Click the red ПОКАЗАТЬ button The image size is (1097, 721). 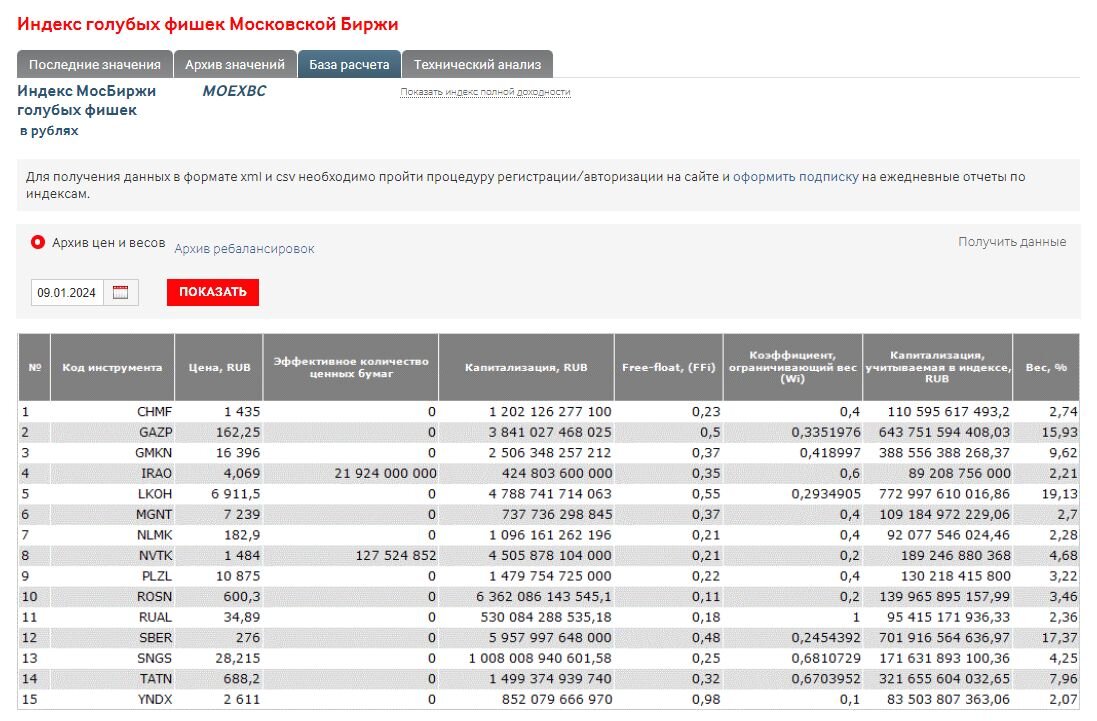tap(212, 292)
